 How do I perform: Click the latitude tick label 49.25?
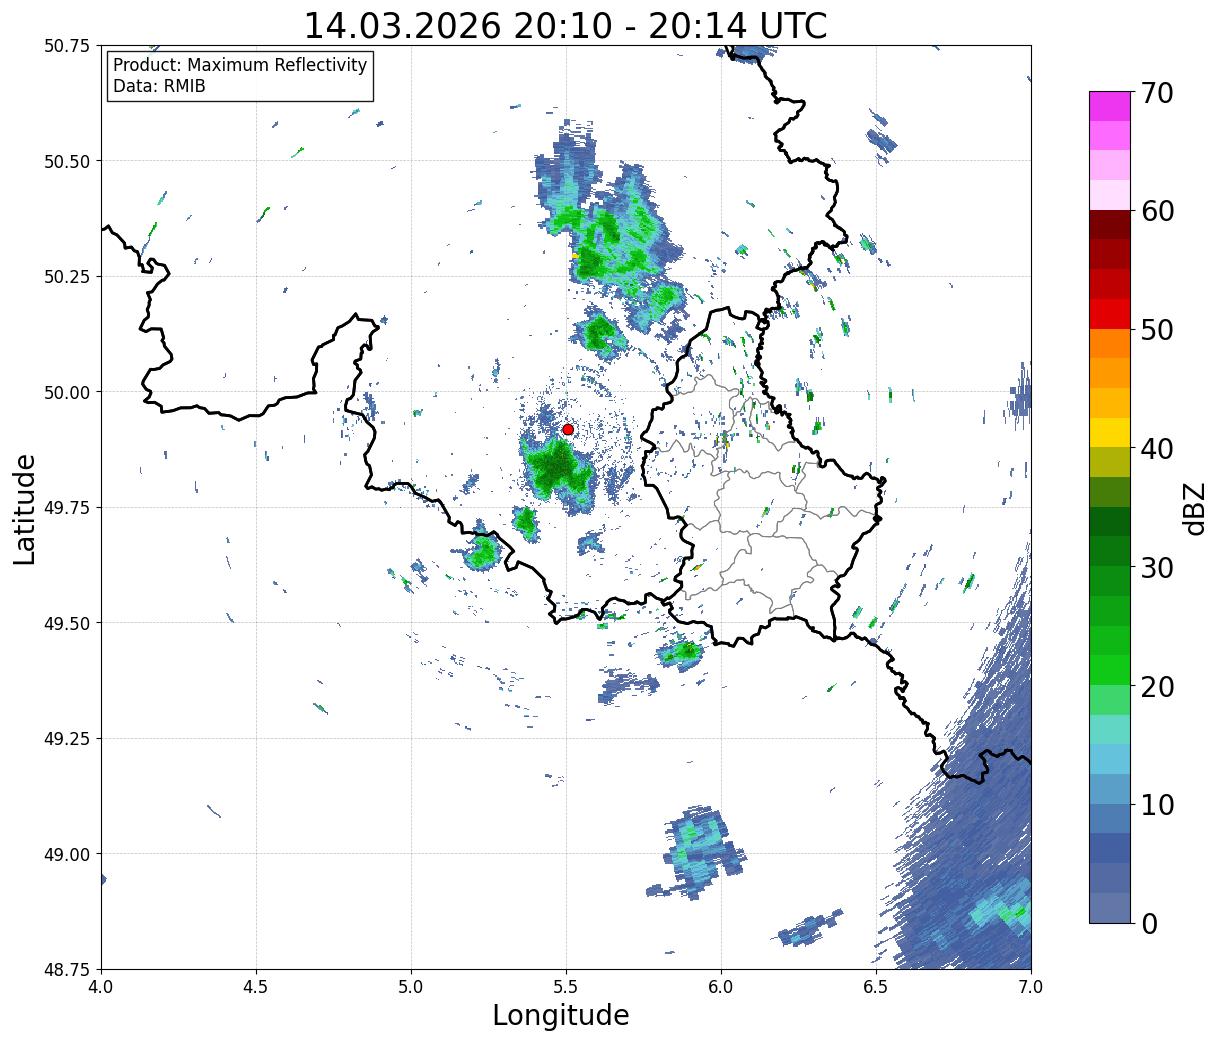pos(67,739)
